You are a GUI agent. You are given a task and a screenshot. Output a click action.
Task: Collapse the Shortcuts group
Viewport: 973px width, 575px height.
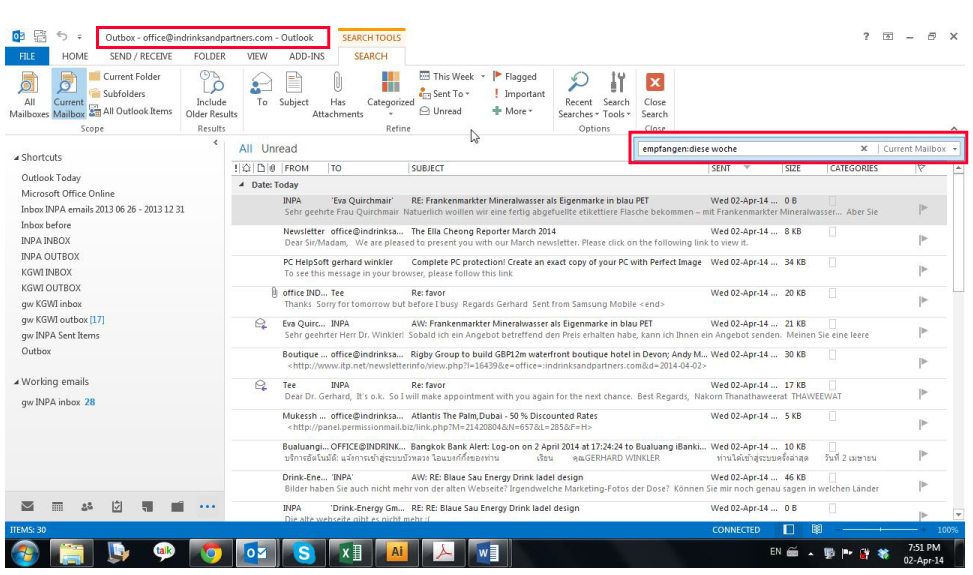pos(16,158)
